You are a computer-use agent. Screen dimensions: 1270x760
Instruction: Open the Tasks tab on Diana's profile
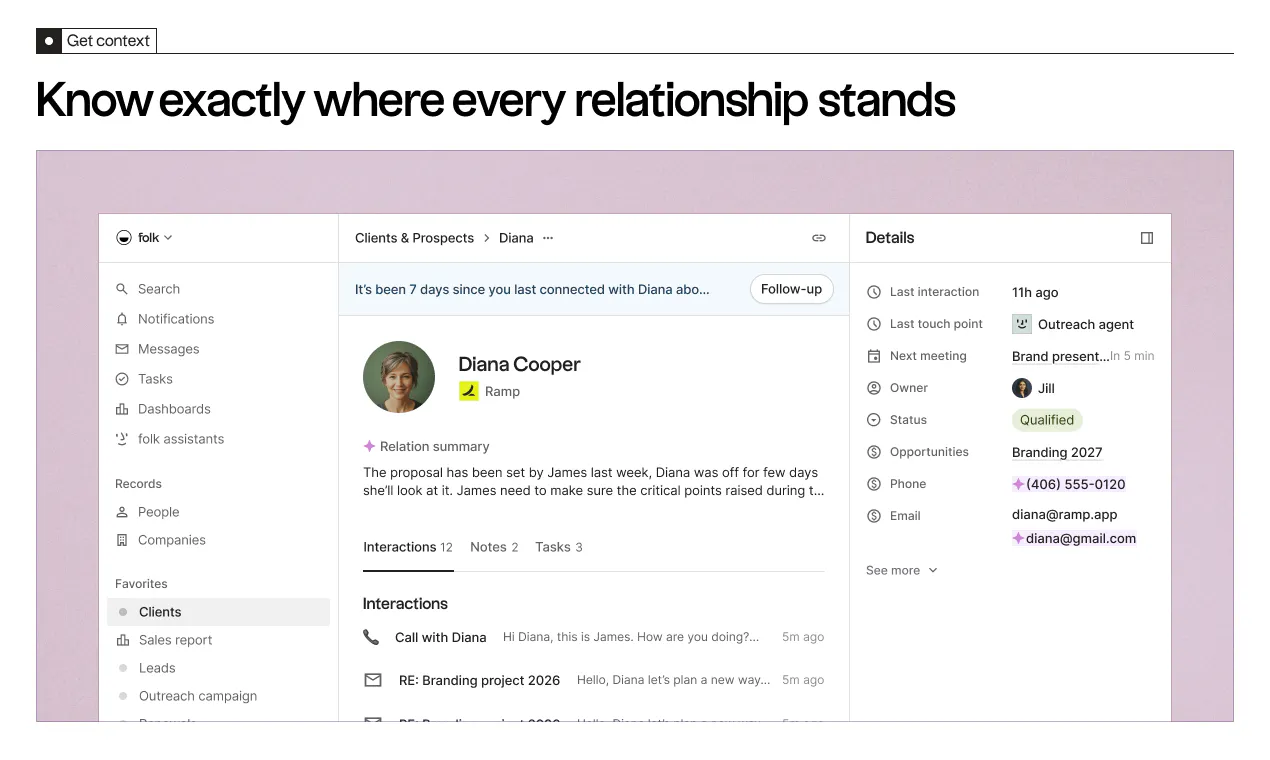[x=559, y=547]
